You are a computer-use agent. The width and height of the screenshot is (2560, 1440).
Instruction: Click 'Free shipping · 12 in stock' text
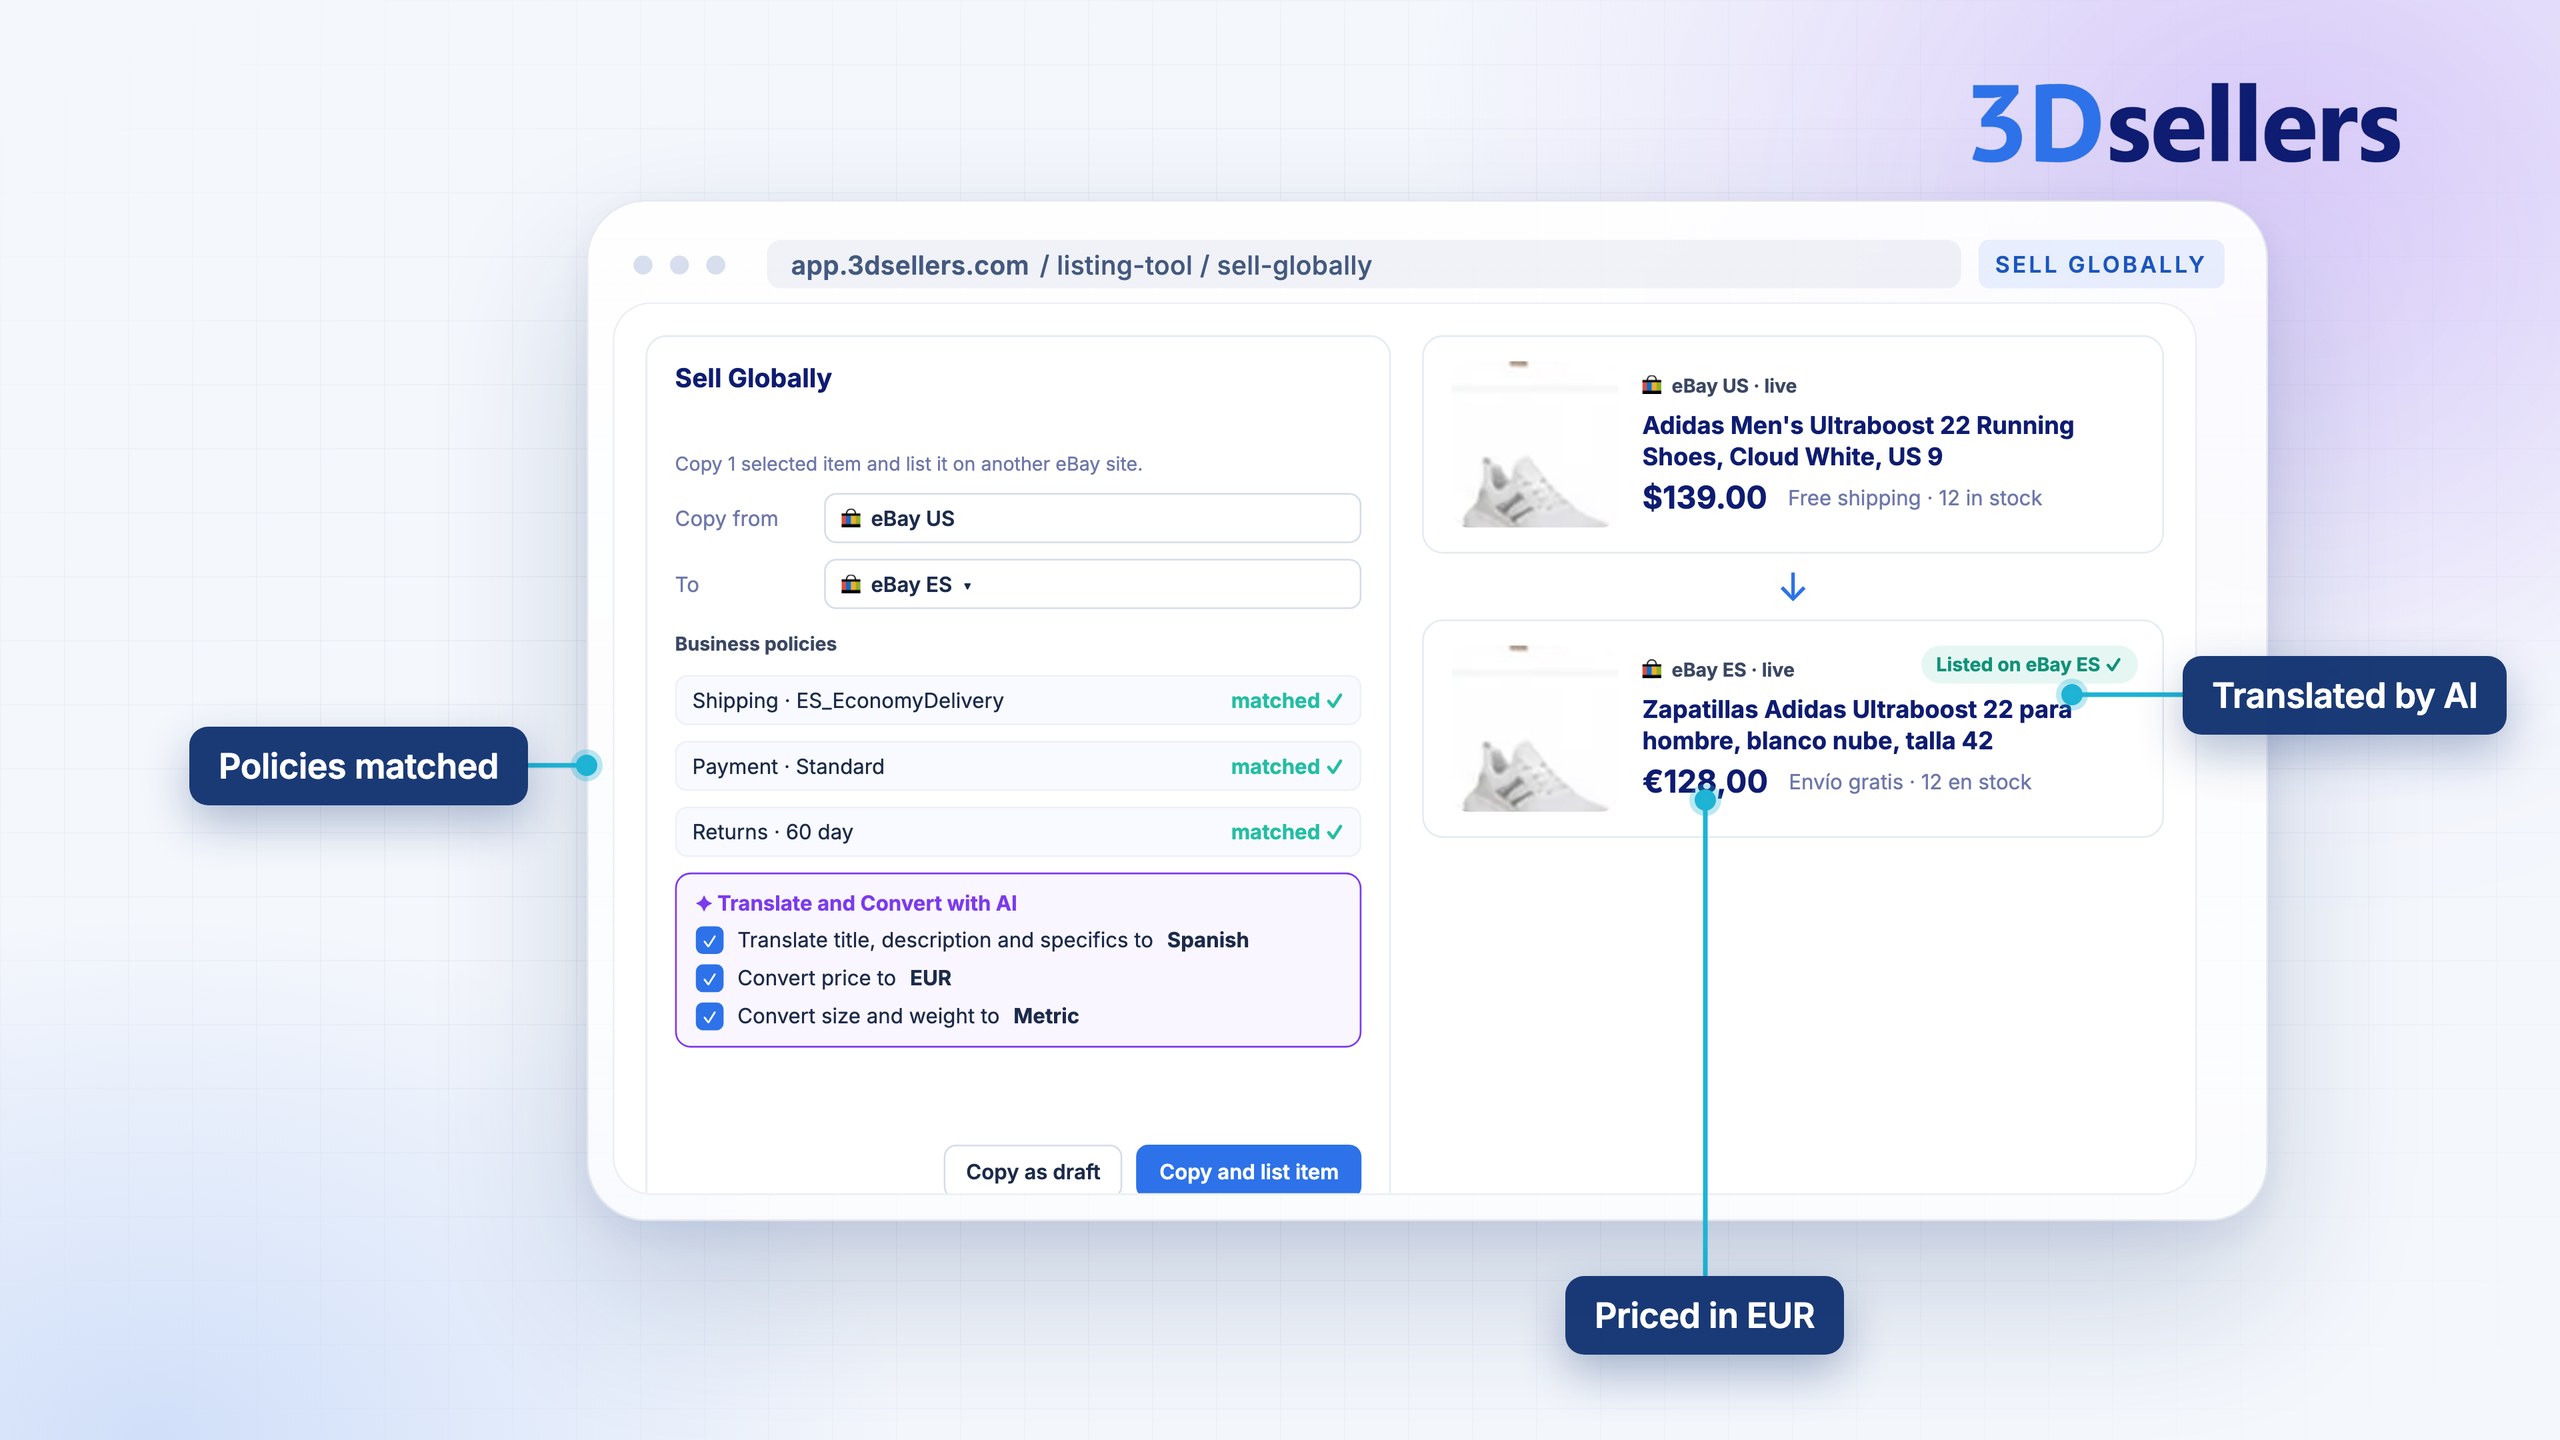[1914, 498]
